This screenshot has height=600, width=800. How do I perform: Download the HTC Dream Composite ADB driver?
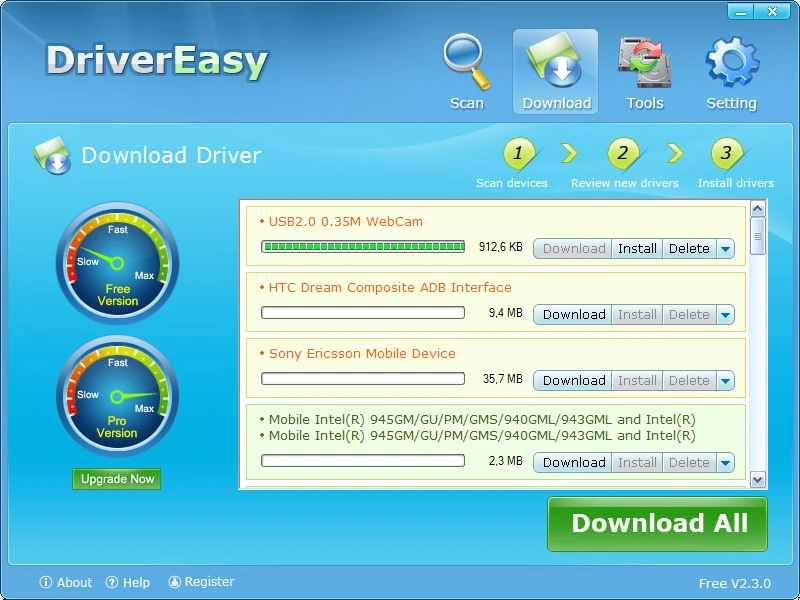[573, 315]
